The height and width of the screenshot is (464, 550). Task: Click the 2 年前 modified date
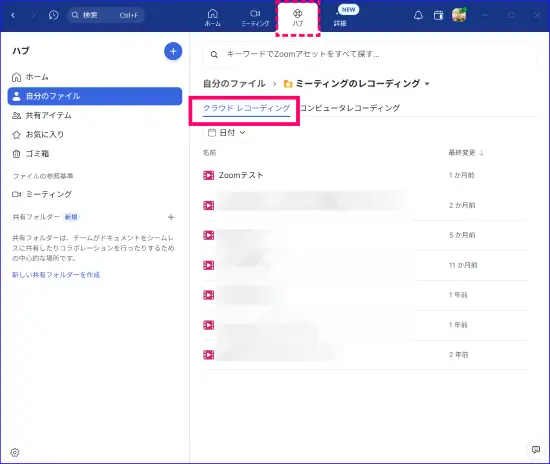pyautogui.click(x=458, y=355)
